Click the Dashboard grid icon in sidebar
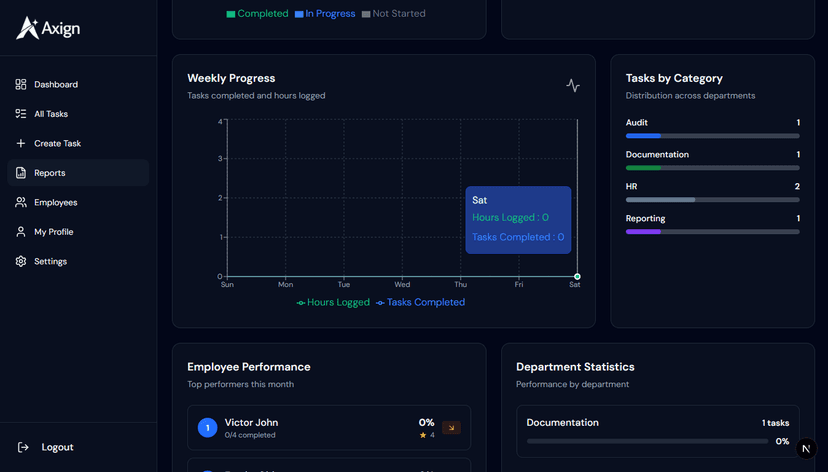The image size is (828, 472). click(x=21, y=85)
